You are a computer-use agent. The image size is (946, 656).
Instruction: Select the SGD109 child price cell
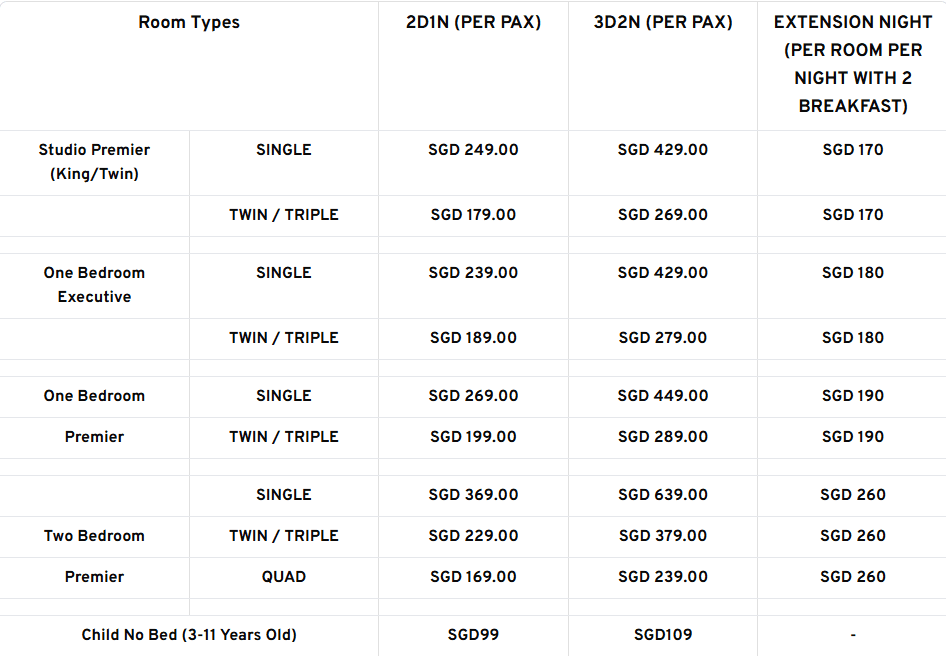663,635
